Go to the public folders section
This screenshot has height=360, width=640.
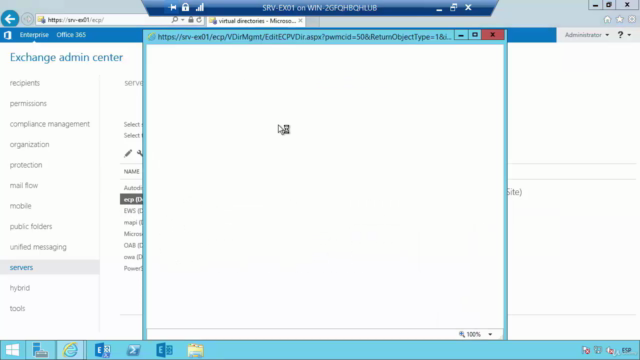[31, 226]
